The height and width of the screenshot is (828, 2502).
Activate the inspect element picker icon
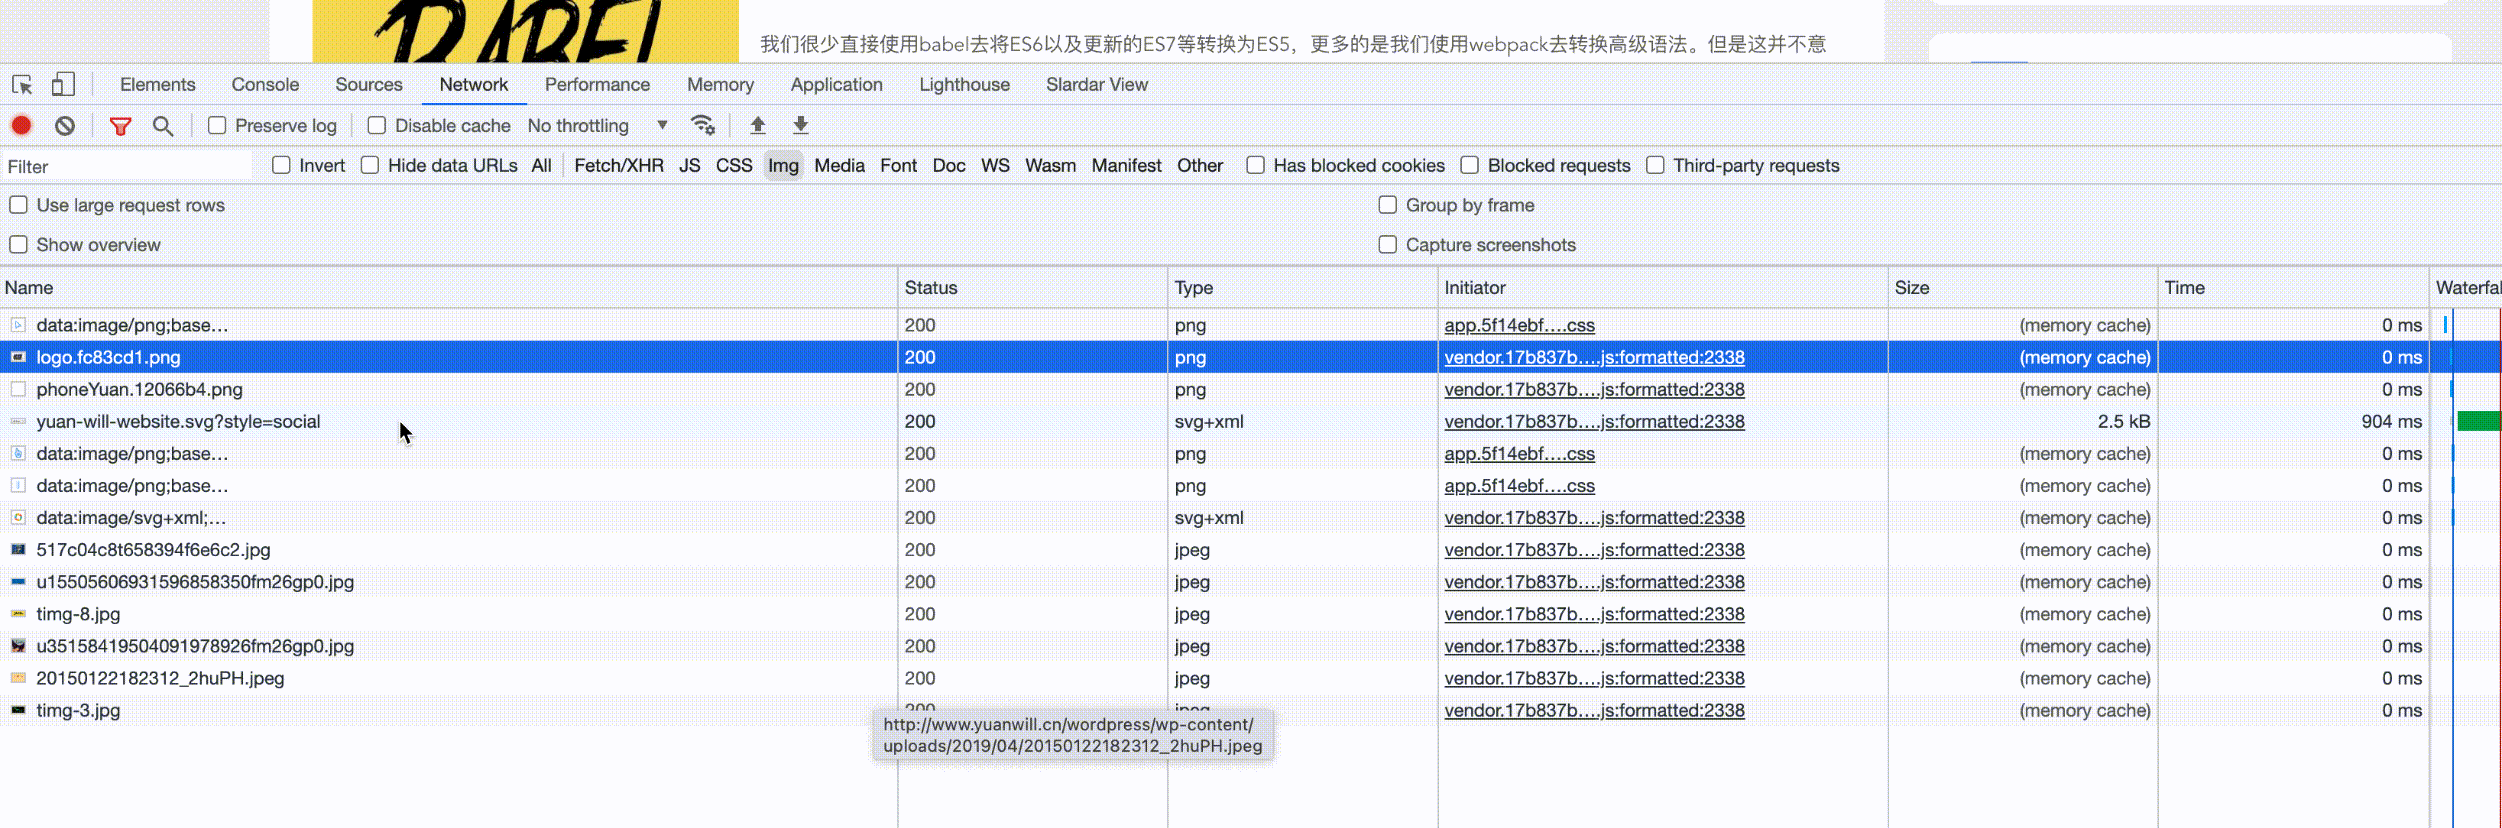point(22,85)
